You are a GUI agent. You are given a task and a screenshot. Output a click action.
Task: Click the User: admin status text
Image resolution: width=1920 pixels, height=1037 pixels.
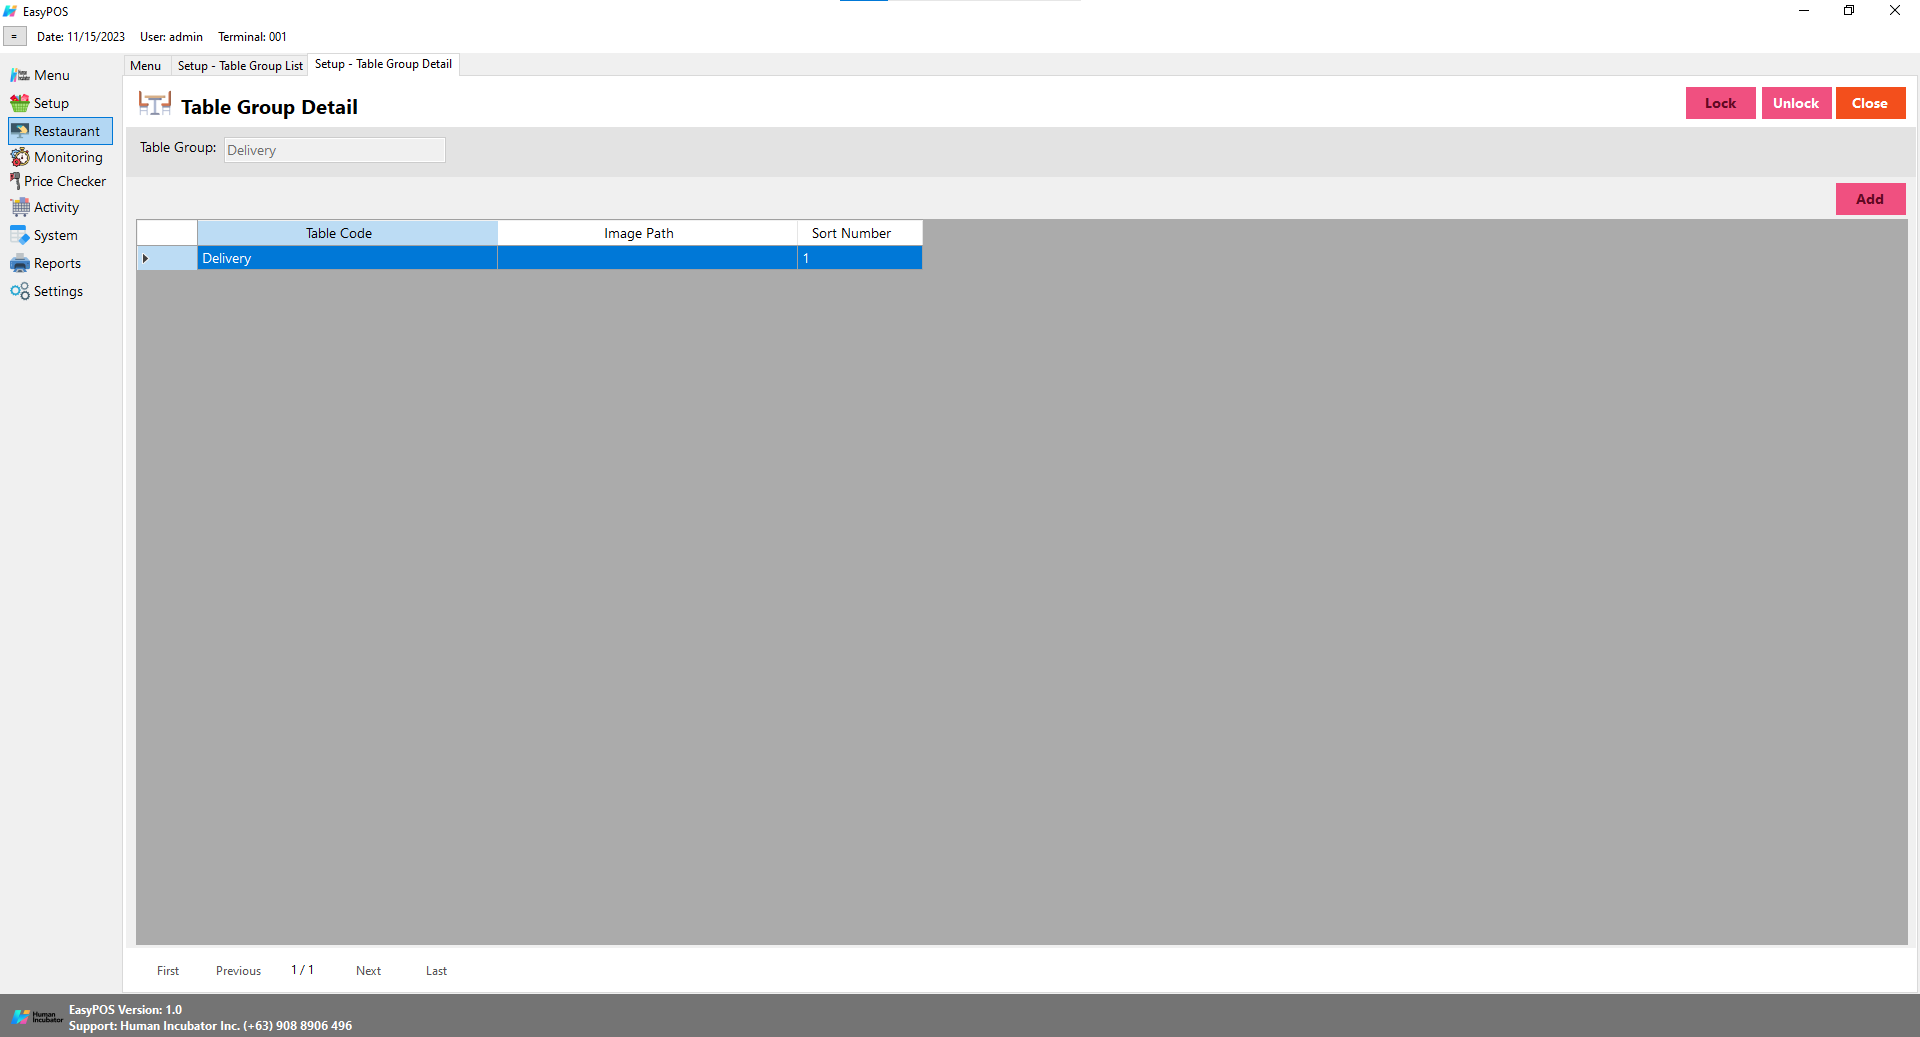(171, 37)
